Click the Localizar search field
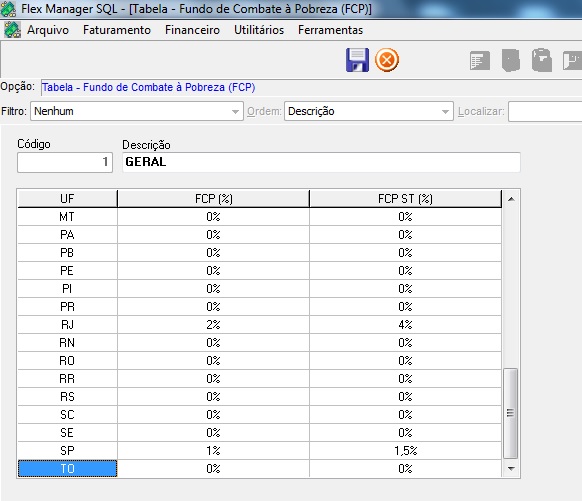Image resolution: width=582 pixels, height=501 pixels. 545,111
